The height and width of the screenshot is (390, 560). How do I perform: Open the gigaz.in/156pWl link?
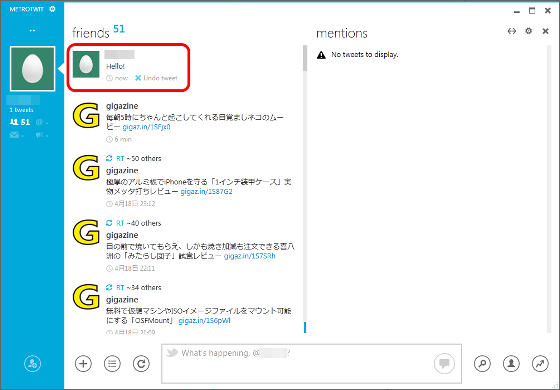[204, 320]
